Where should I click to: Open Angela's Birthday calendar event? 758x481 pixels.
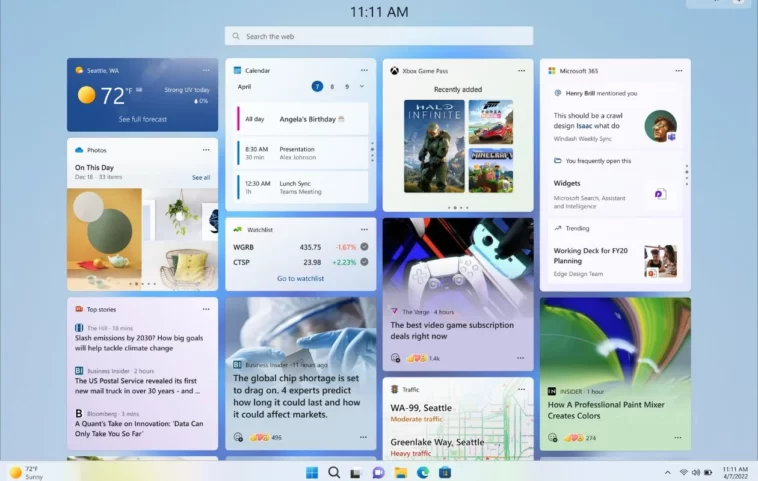coord(301,119)
